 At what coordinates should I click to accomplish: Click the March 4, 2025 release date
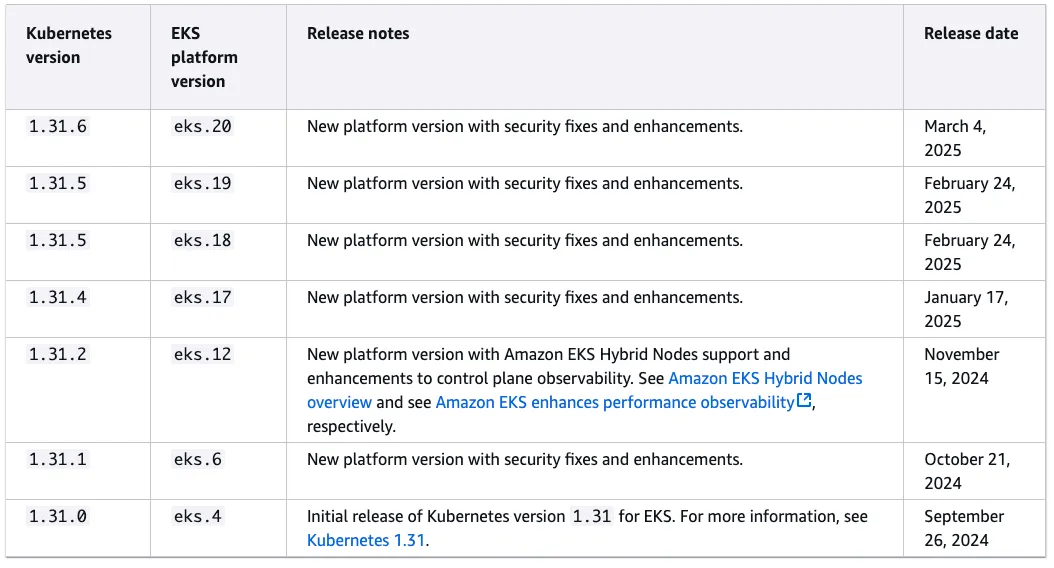coord(955,138)
